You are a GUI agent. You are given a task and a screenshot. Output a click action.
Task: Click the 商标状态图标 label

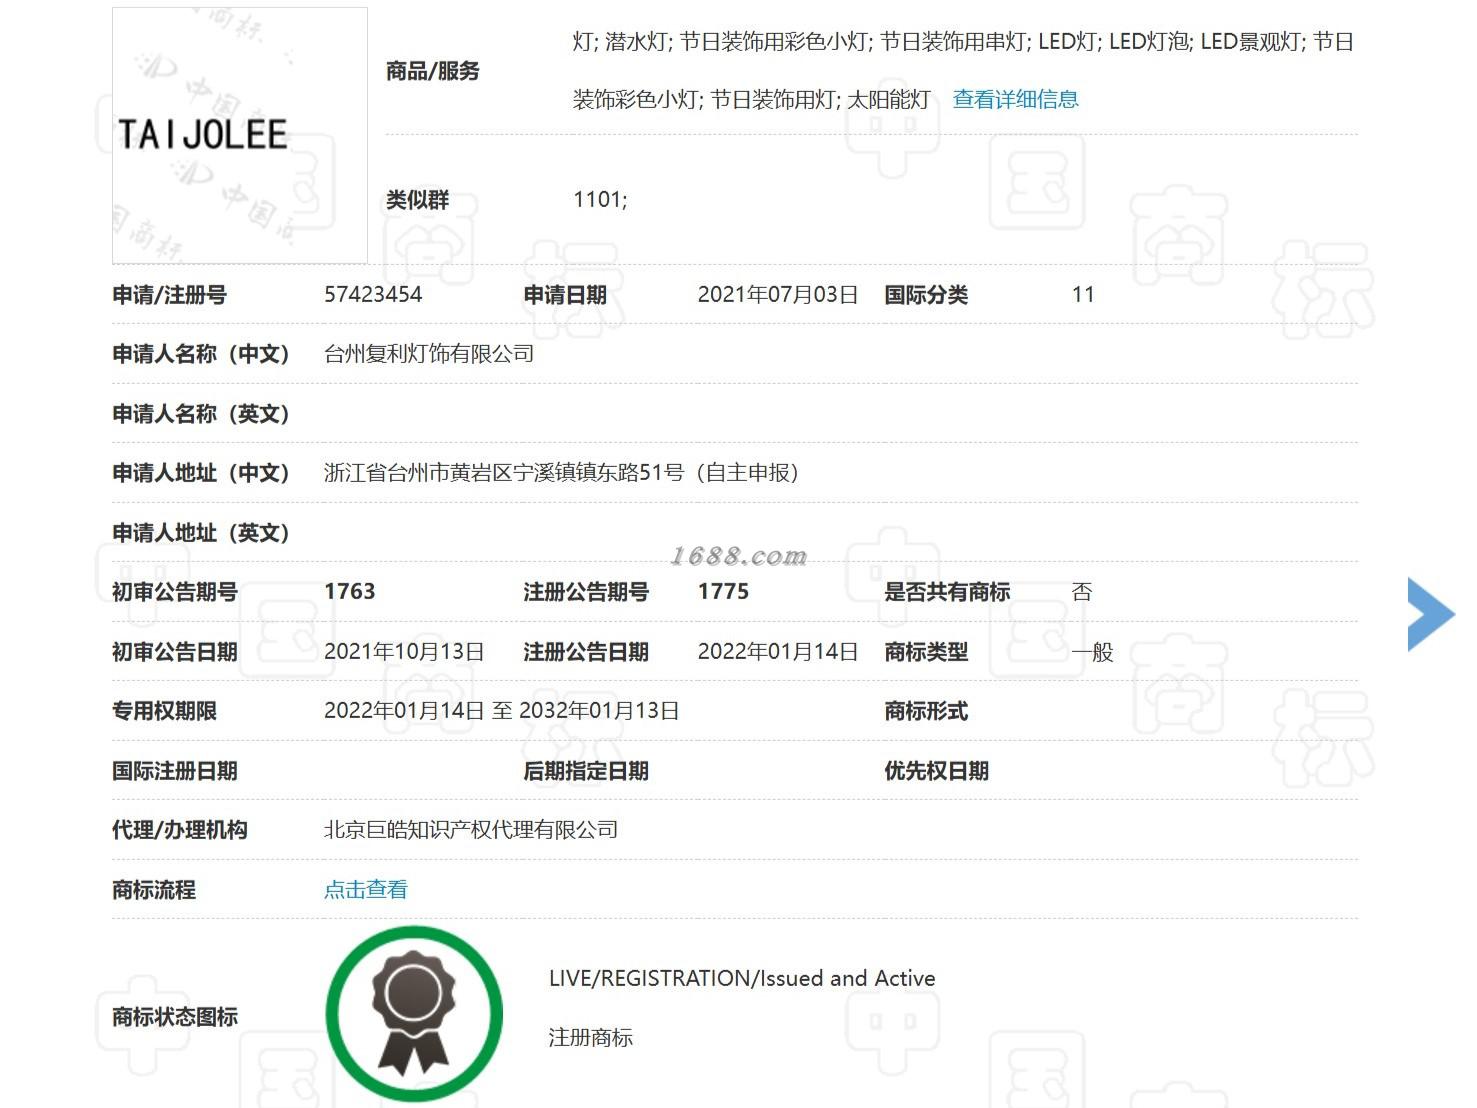(x=175, y=1016)
